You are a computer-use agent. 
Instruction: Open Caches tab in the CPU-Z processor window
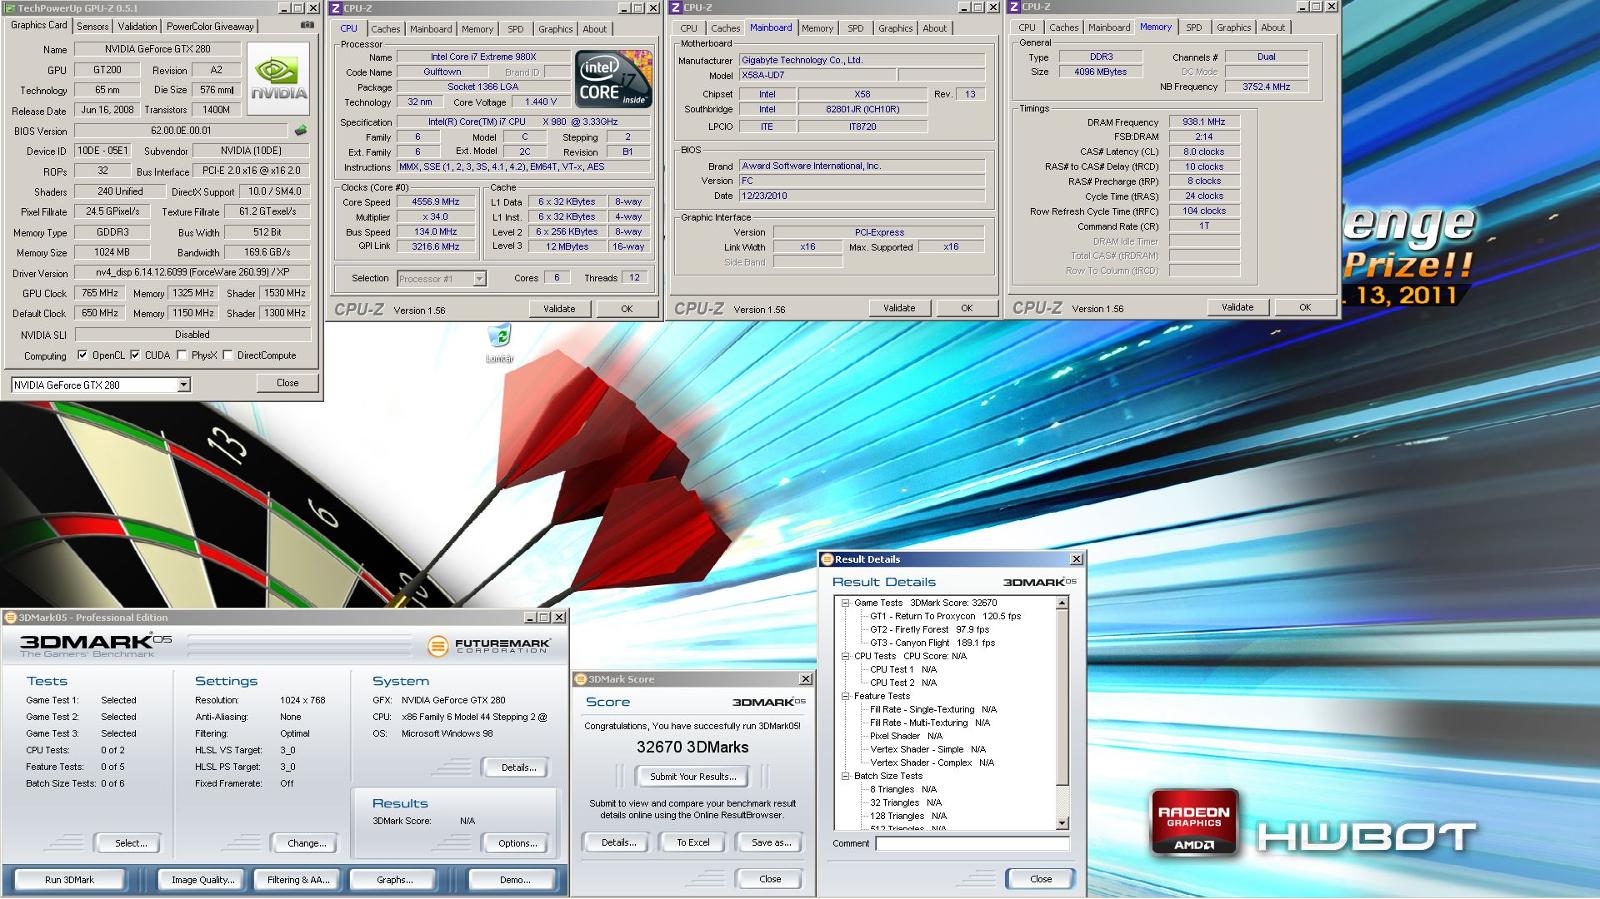tap(385, 29)
